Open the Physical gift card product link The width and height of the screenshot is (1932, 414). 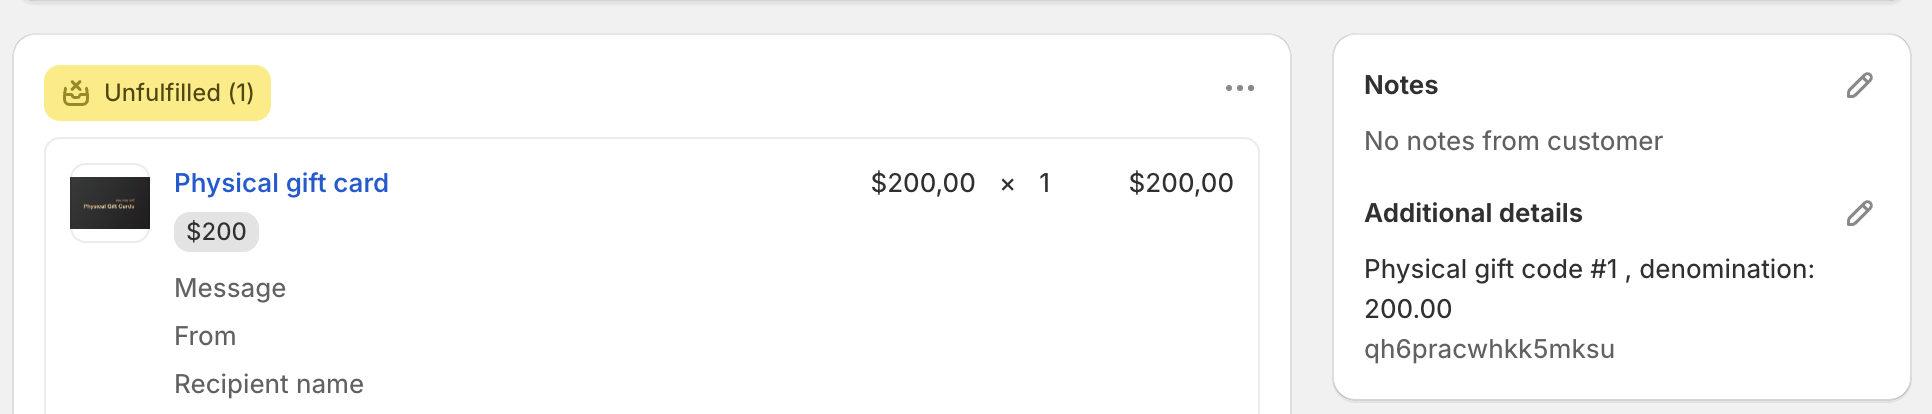[x=281, y=183]
